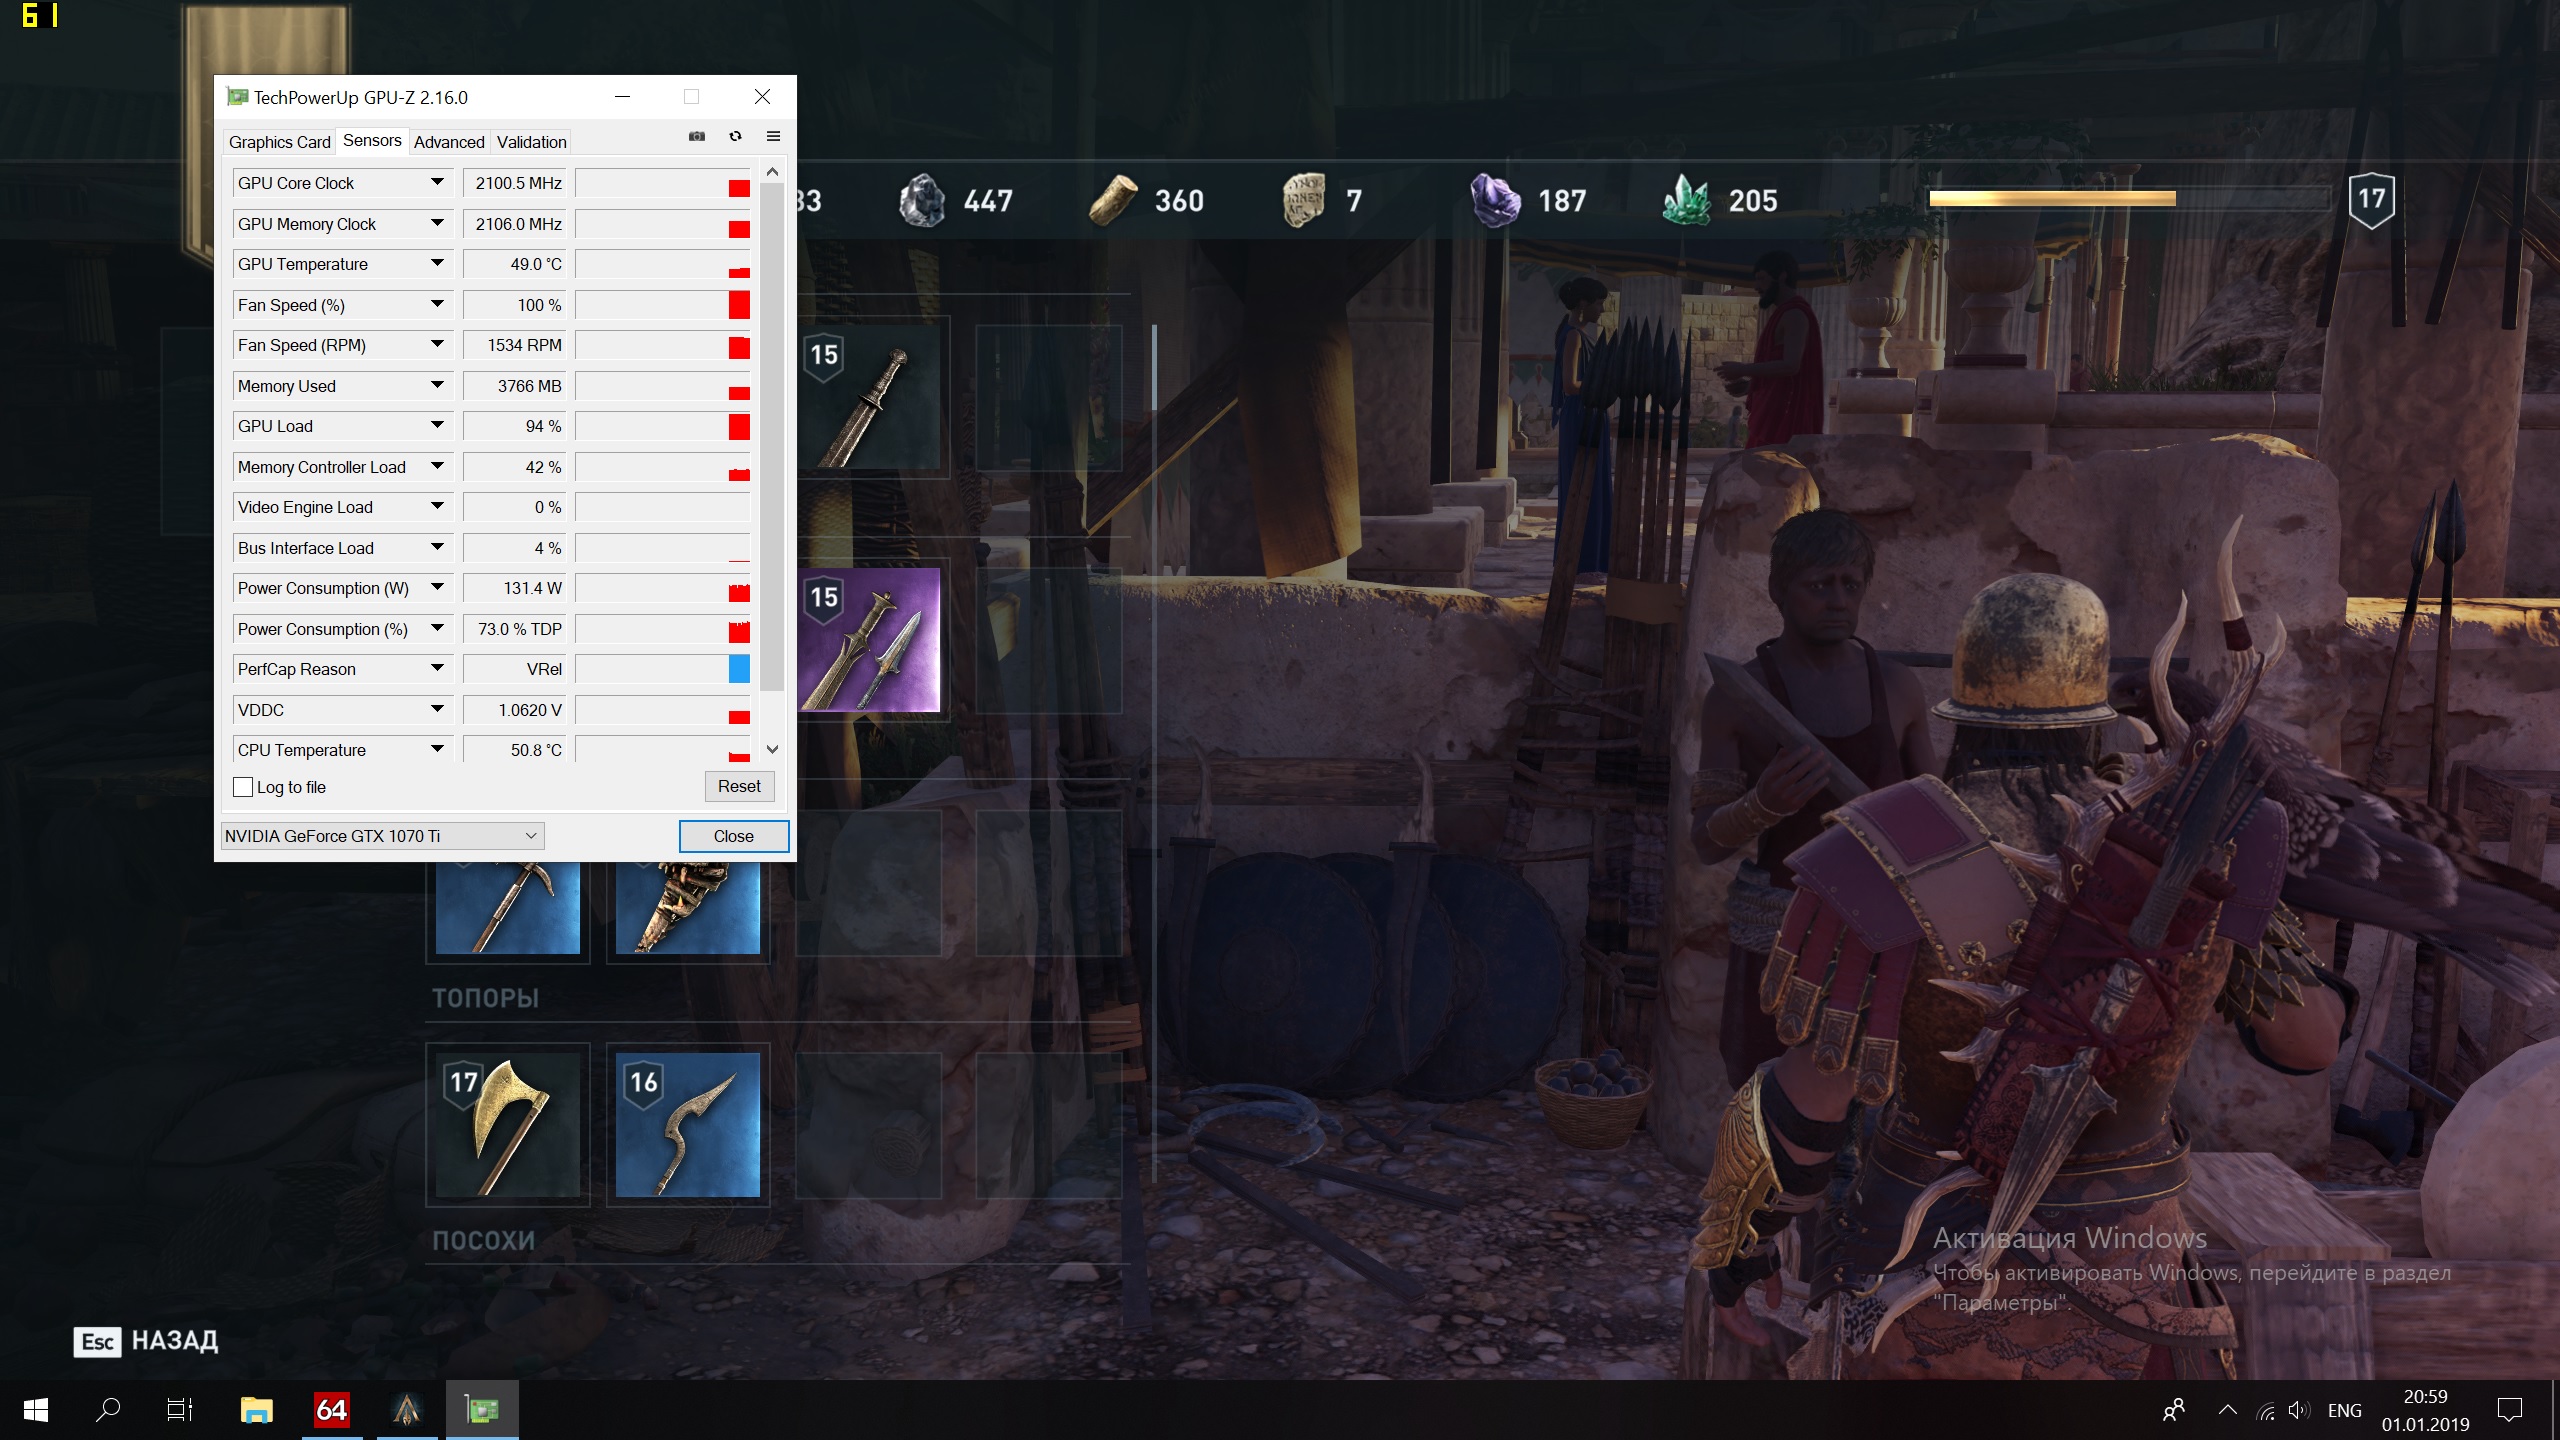The image size is (2560, 1440).
Task: Open taskbar search magnifier
Action: pyautogui.click(x=108, y=1410)
